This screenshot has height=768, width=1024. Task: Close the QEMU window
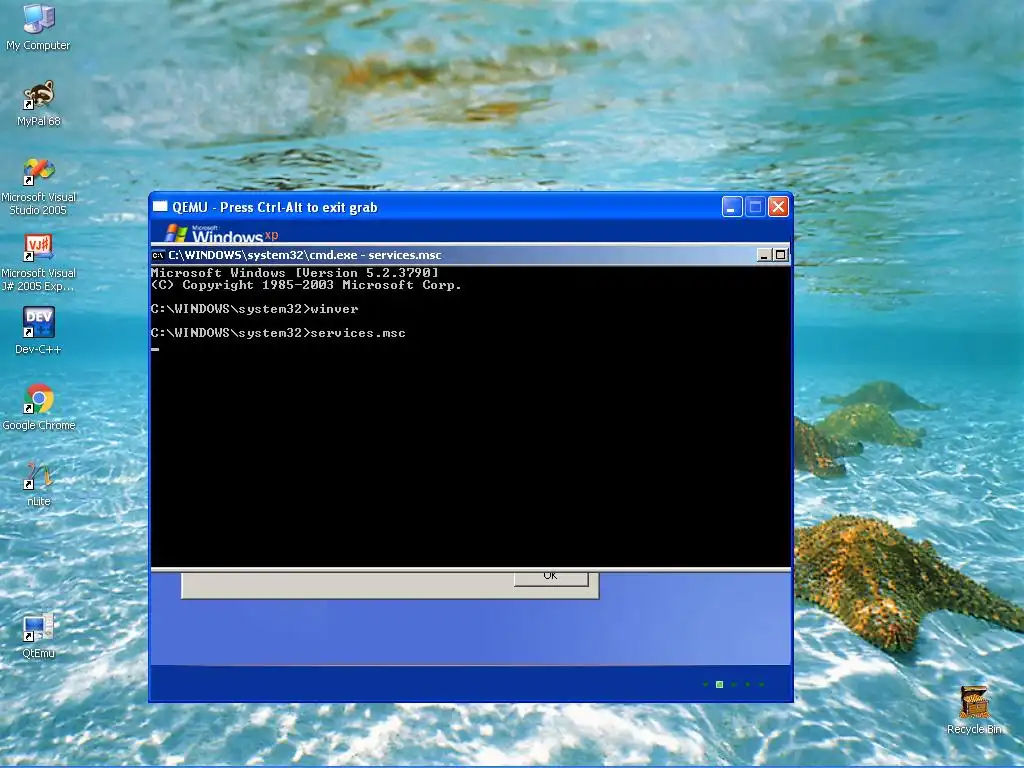tap(778, 207)
